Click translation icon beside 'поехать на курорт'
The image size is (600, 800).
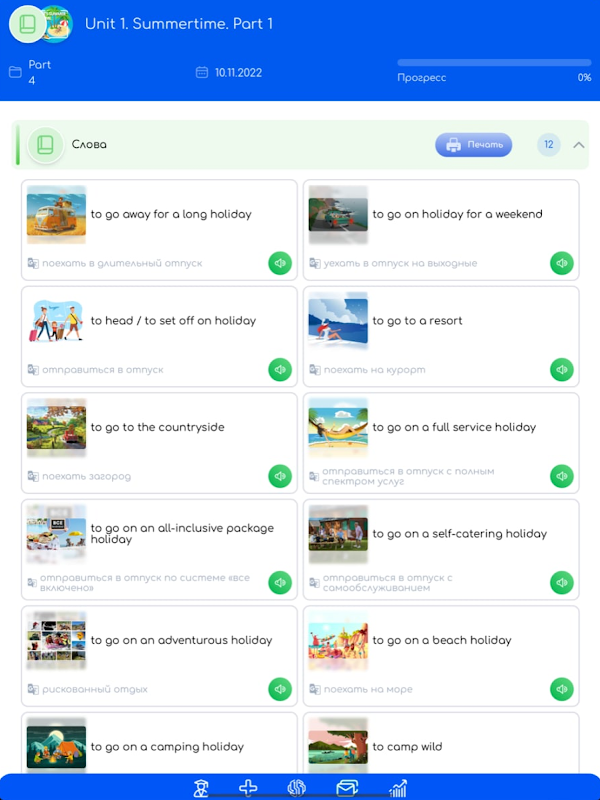point(315,370)
